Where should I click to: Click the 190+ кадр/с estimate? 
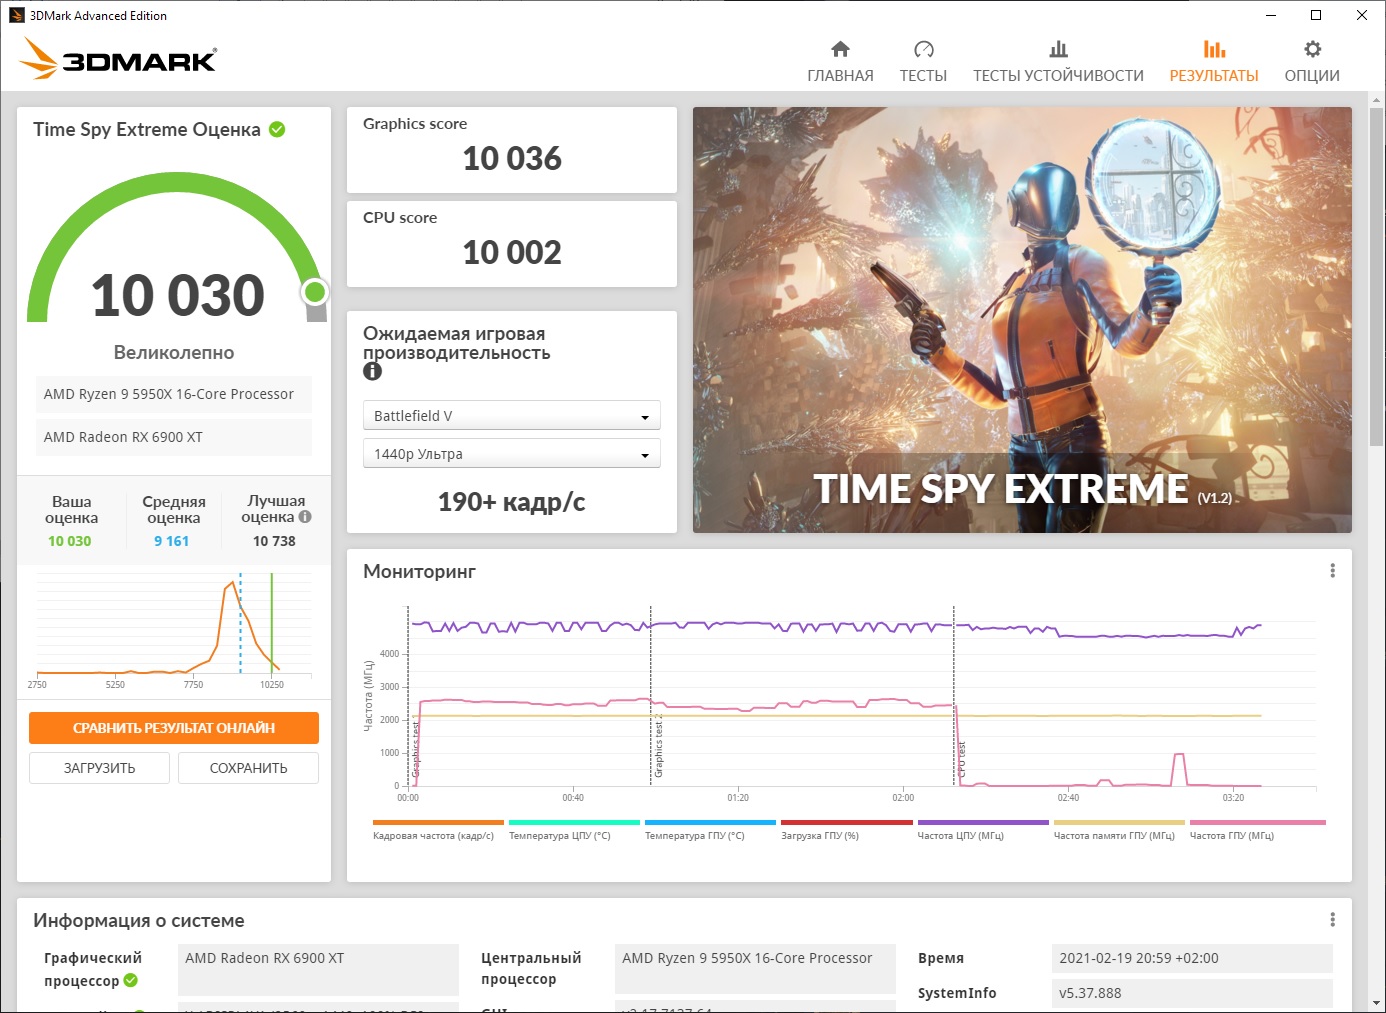point(511,502)
